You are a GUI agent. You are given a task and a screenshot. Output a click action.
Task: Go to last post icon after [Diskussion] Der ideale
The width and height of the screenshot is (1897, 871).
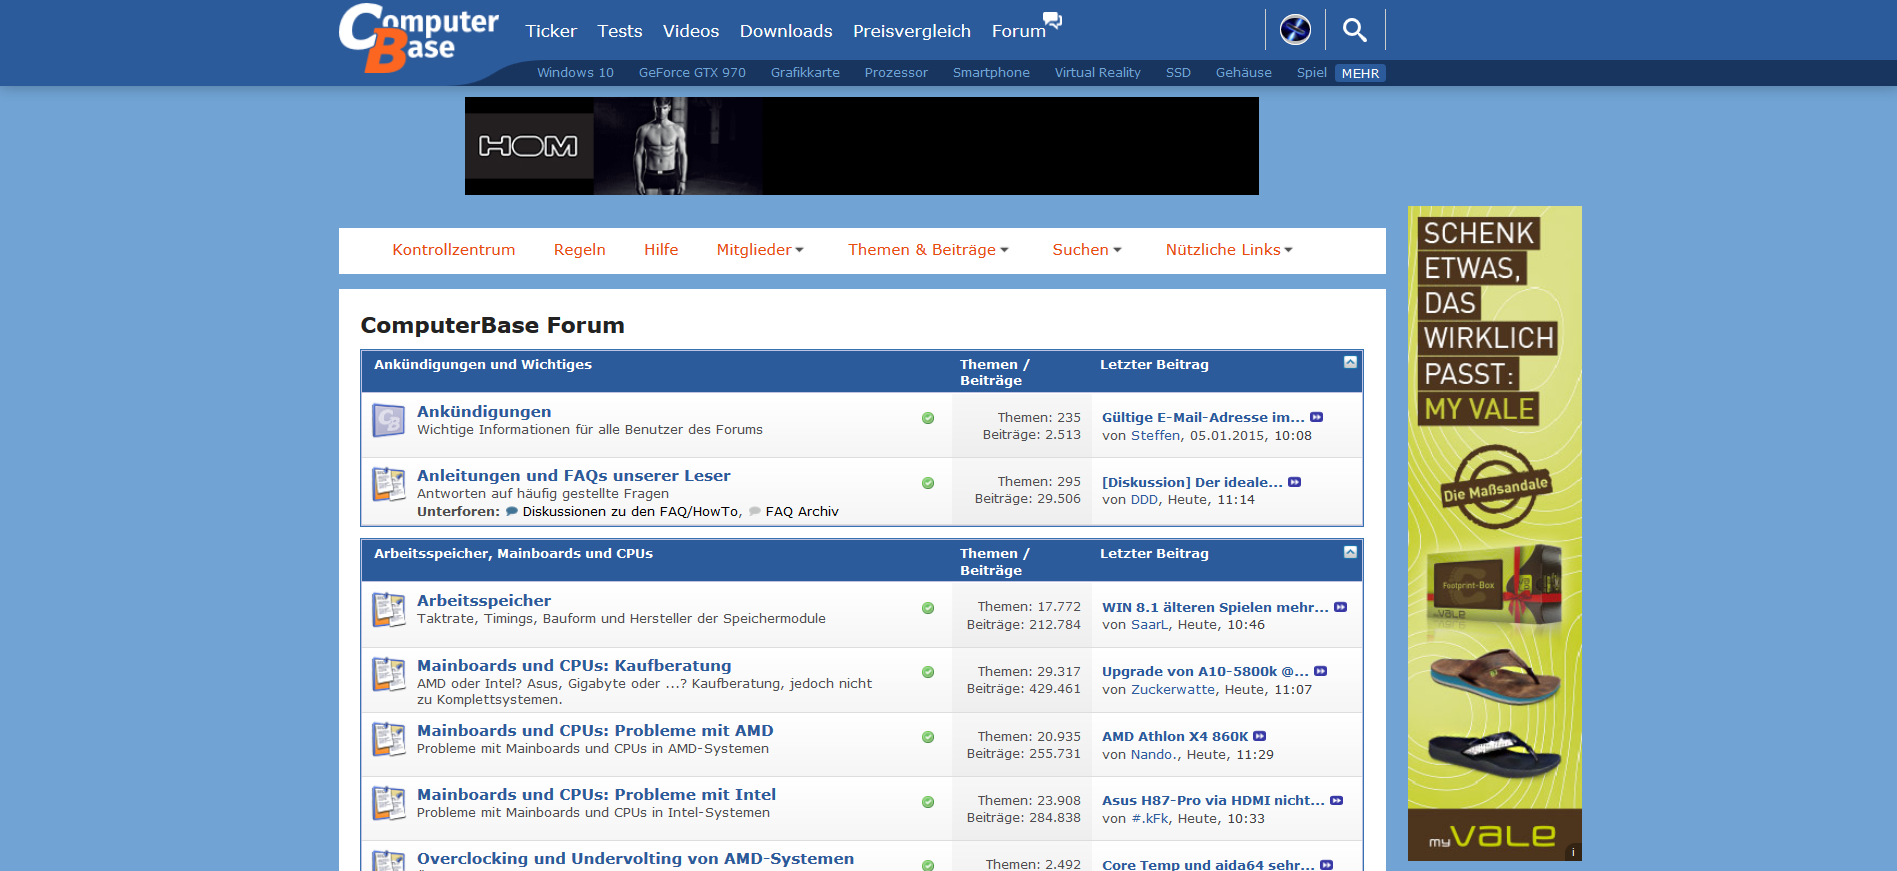pos(1295,482)
